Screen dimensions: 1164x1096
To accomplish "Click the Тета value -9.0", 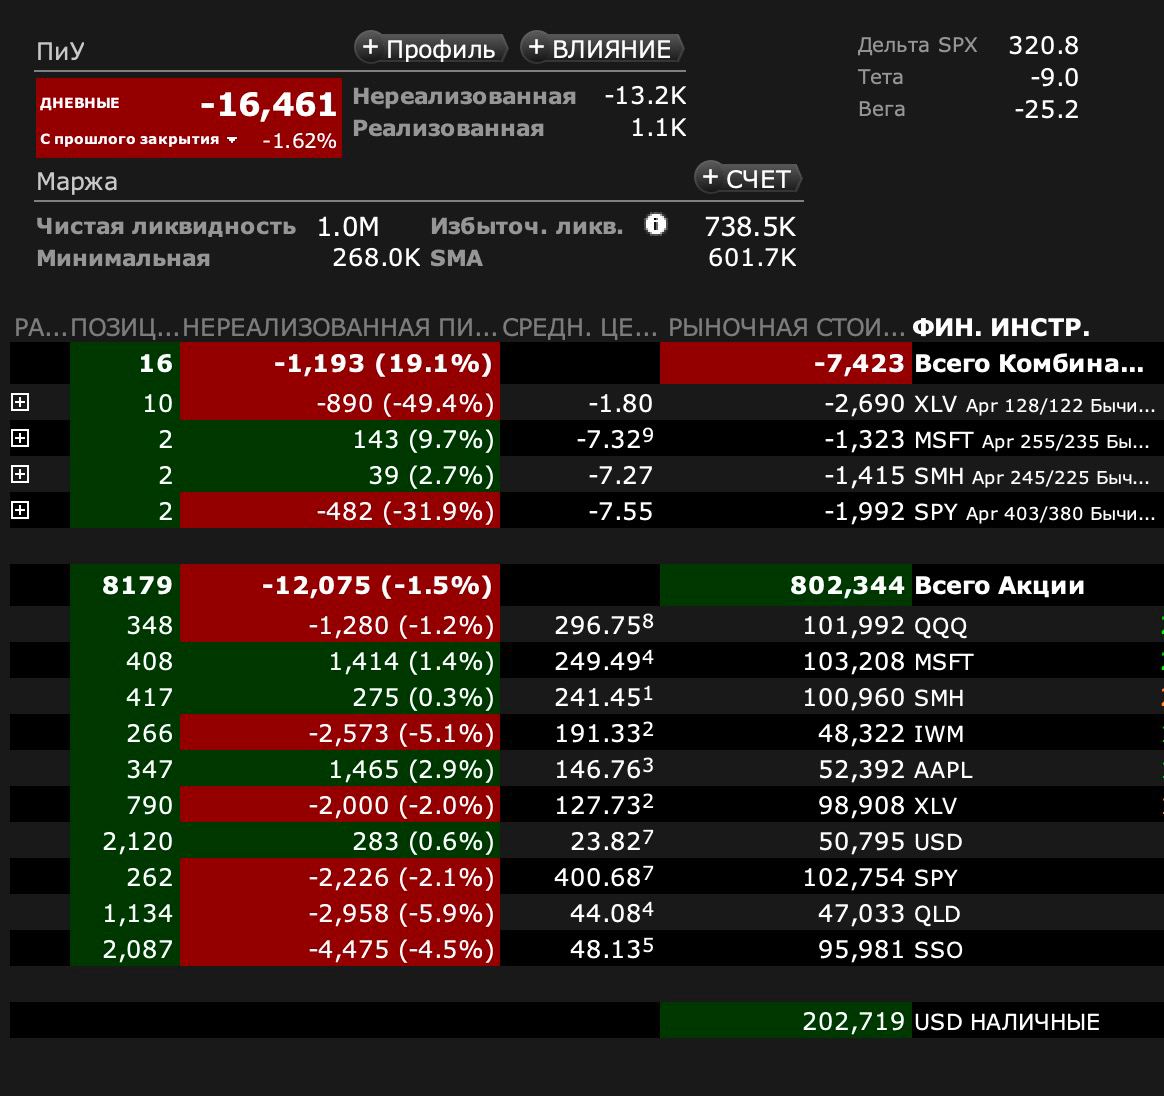I will click(x=1054, y=77).
